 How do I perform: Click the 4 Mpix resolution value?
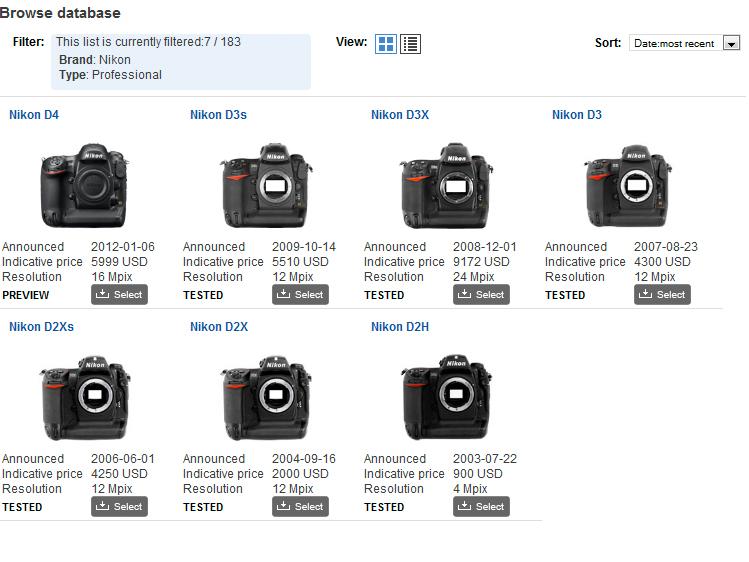[470, 488]
